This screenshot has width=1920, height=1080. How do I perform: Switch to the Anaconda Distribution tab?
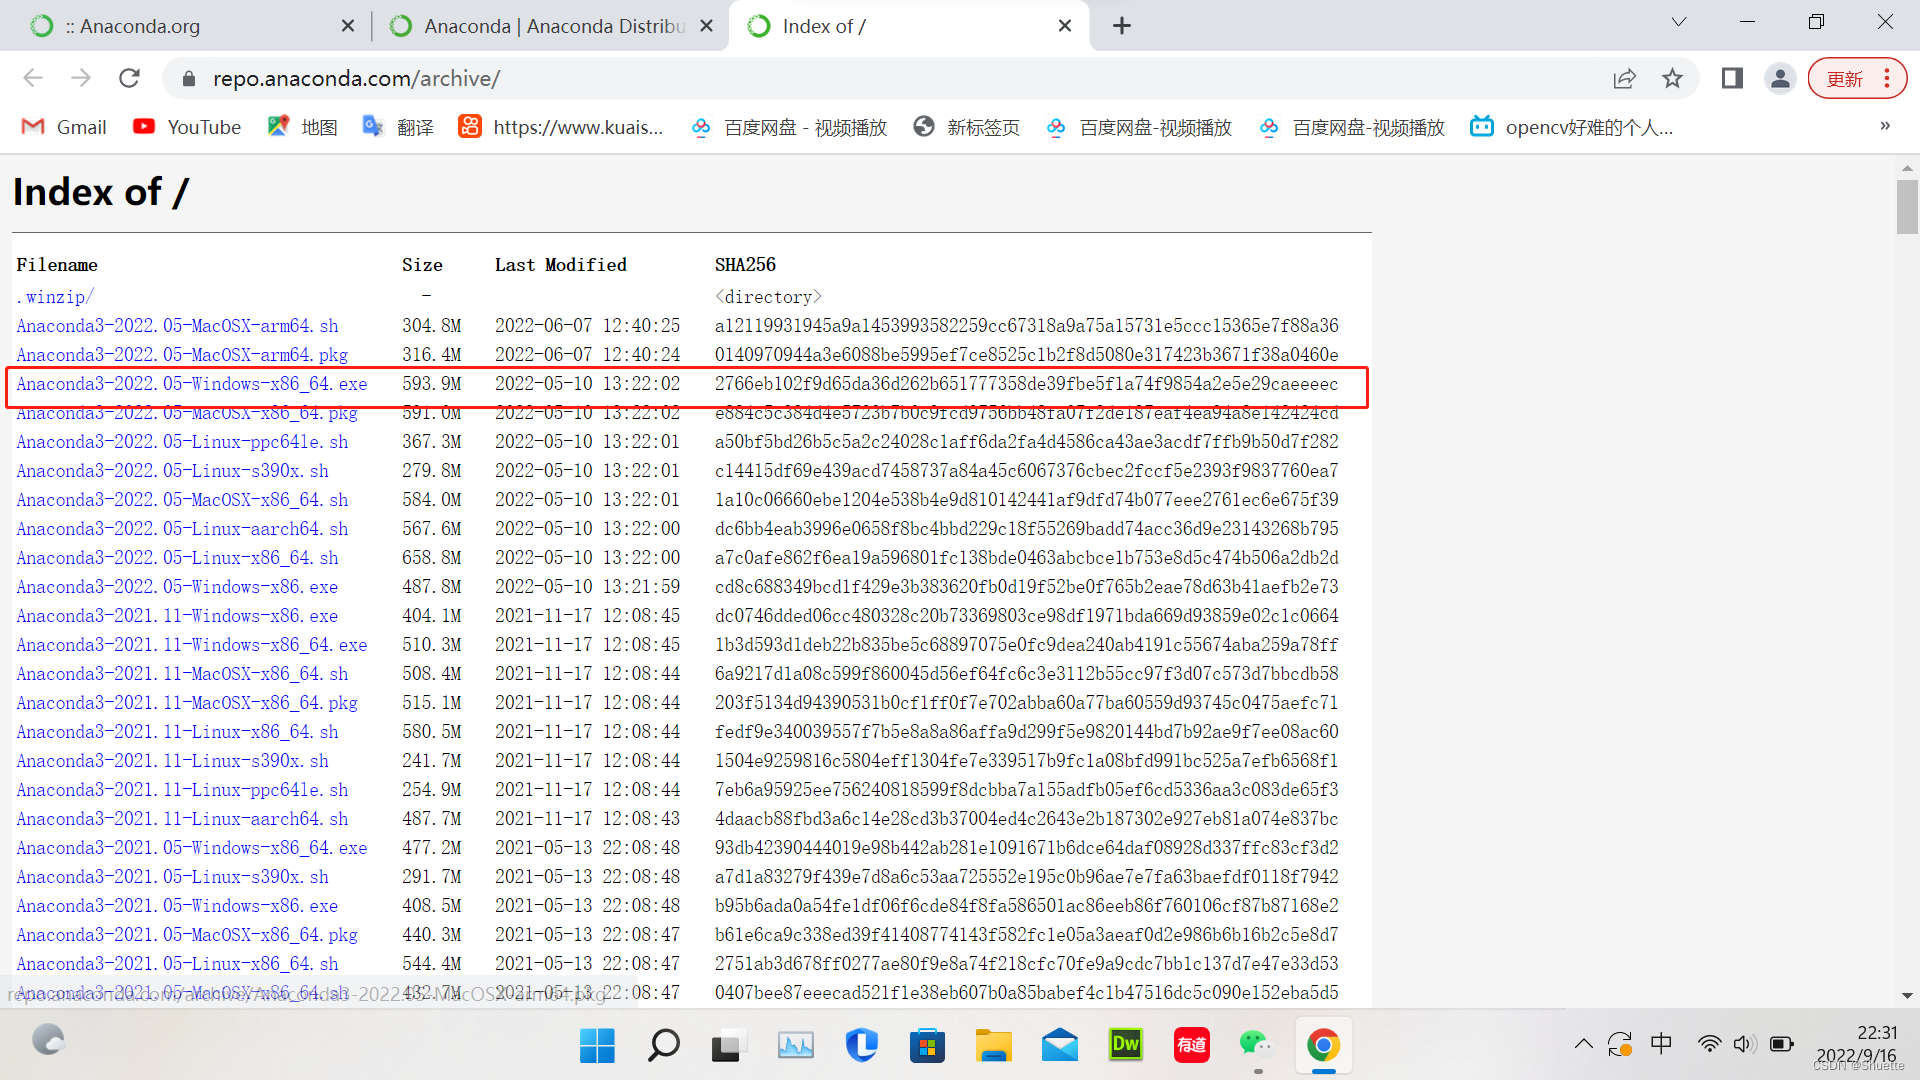(x=553, y=26)
